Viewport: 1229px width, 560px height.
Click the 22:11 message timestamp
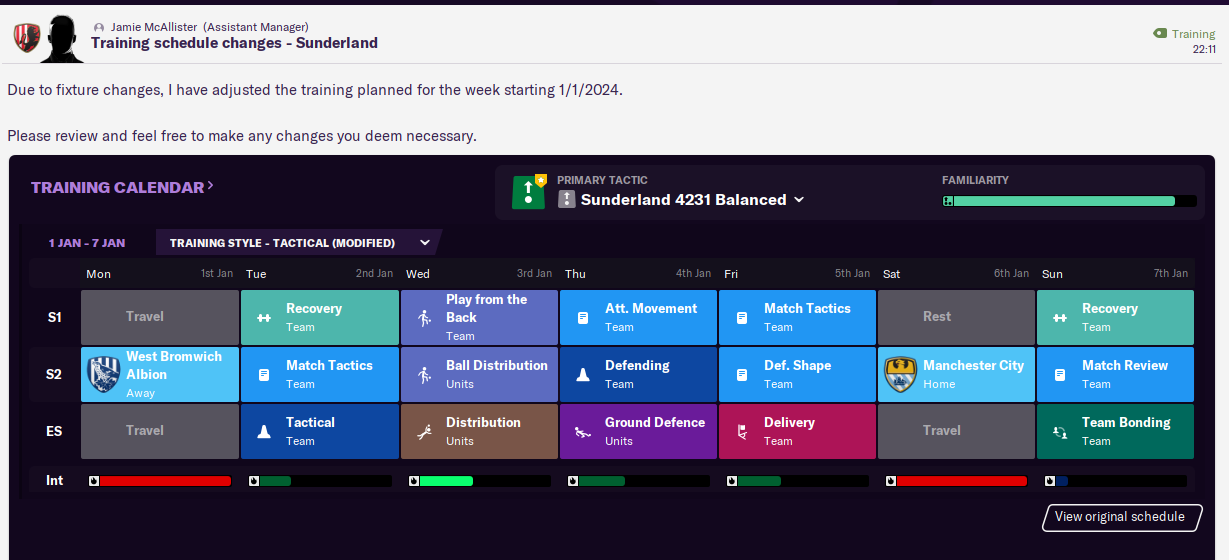(1204, 49)
